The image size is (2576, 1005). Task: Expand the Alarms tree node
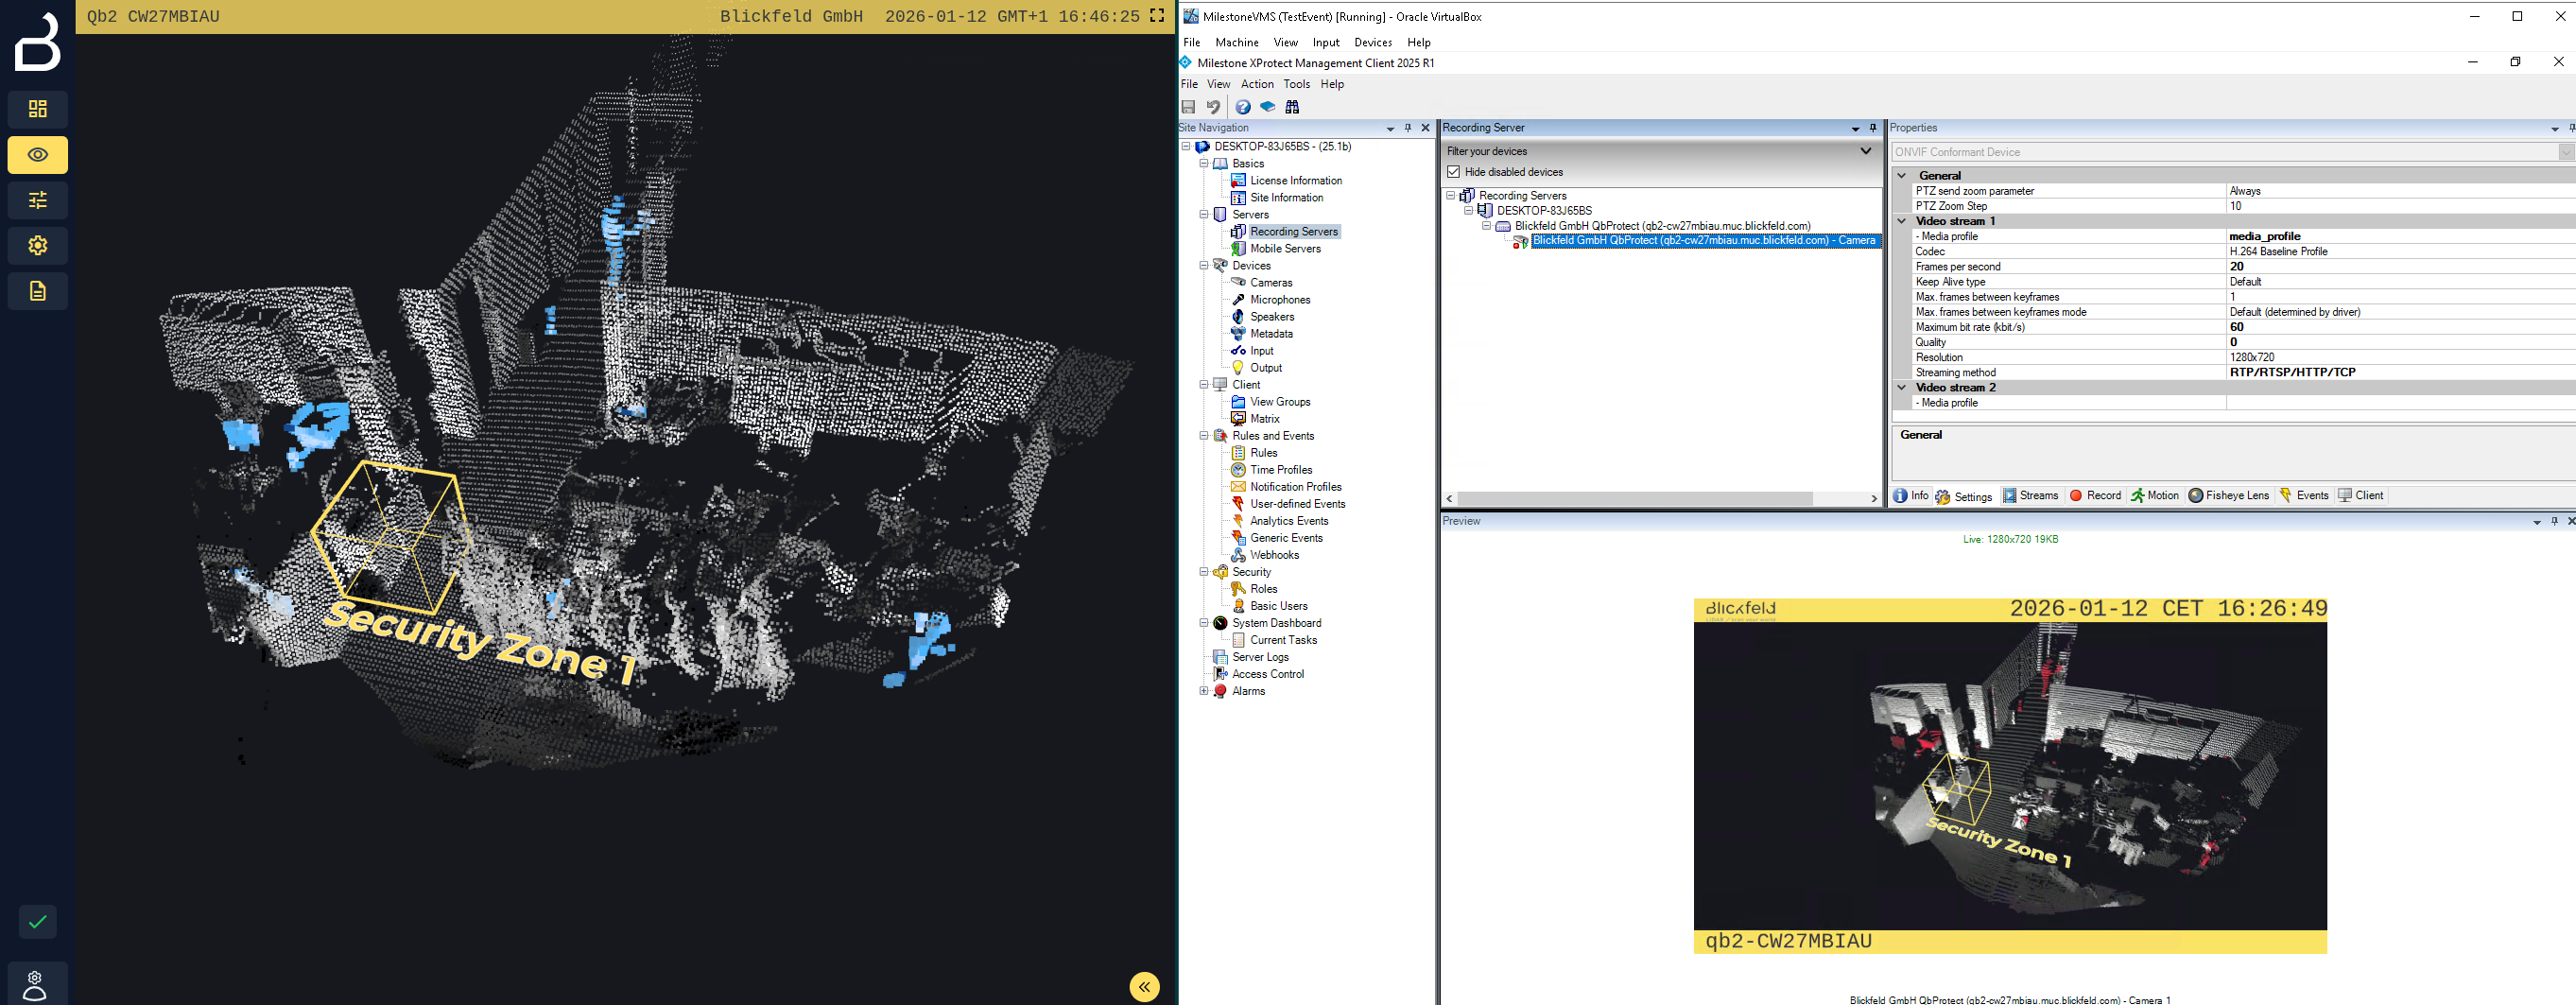[1204, 691]
